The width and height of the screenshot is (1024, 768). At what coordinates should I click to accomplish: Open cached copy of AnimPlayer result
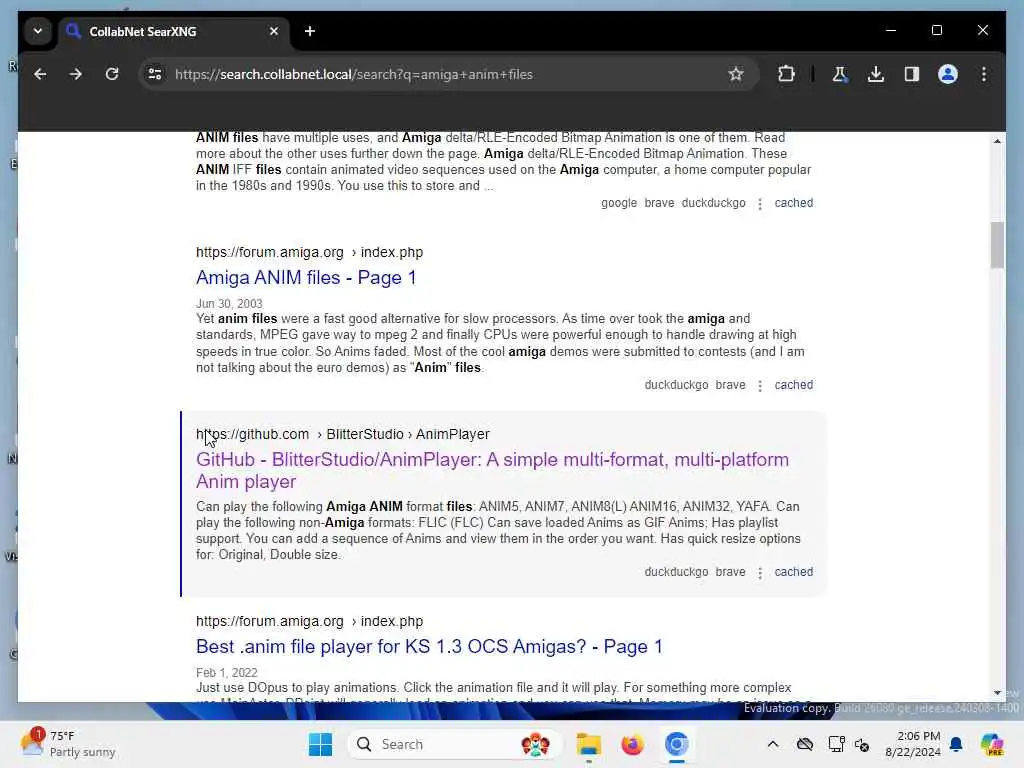click(793, 572)
